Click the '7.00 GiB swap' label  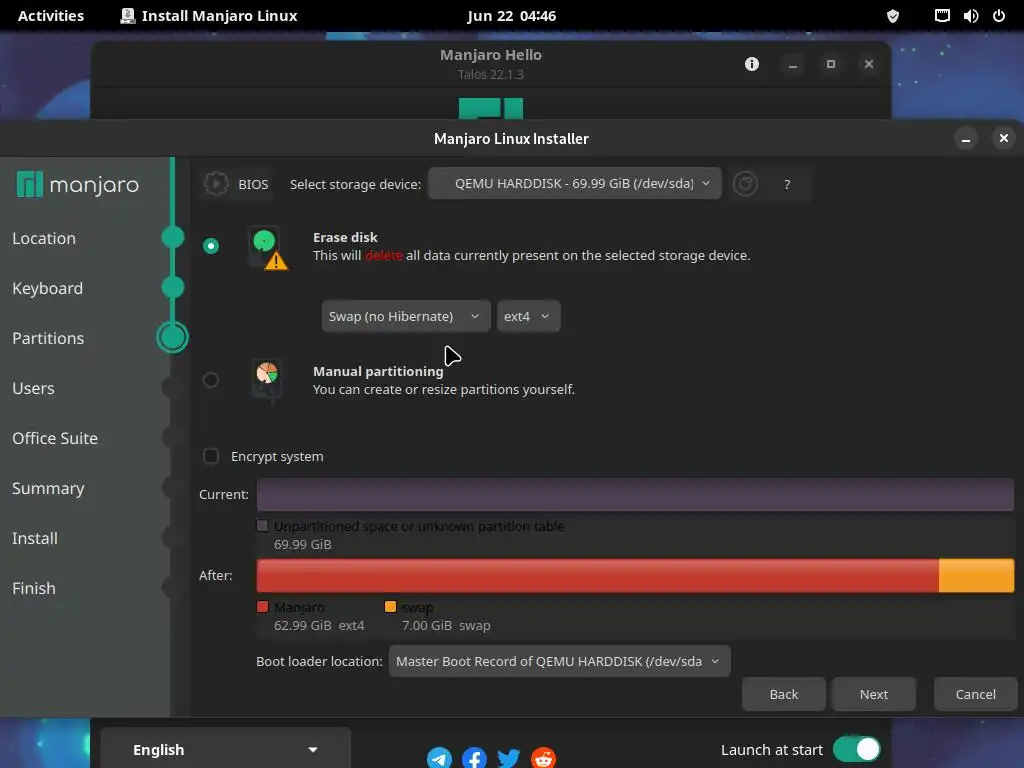point(446,625)
